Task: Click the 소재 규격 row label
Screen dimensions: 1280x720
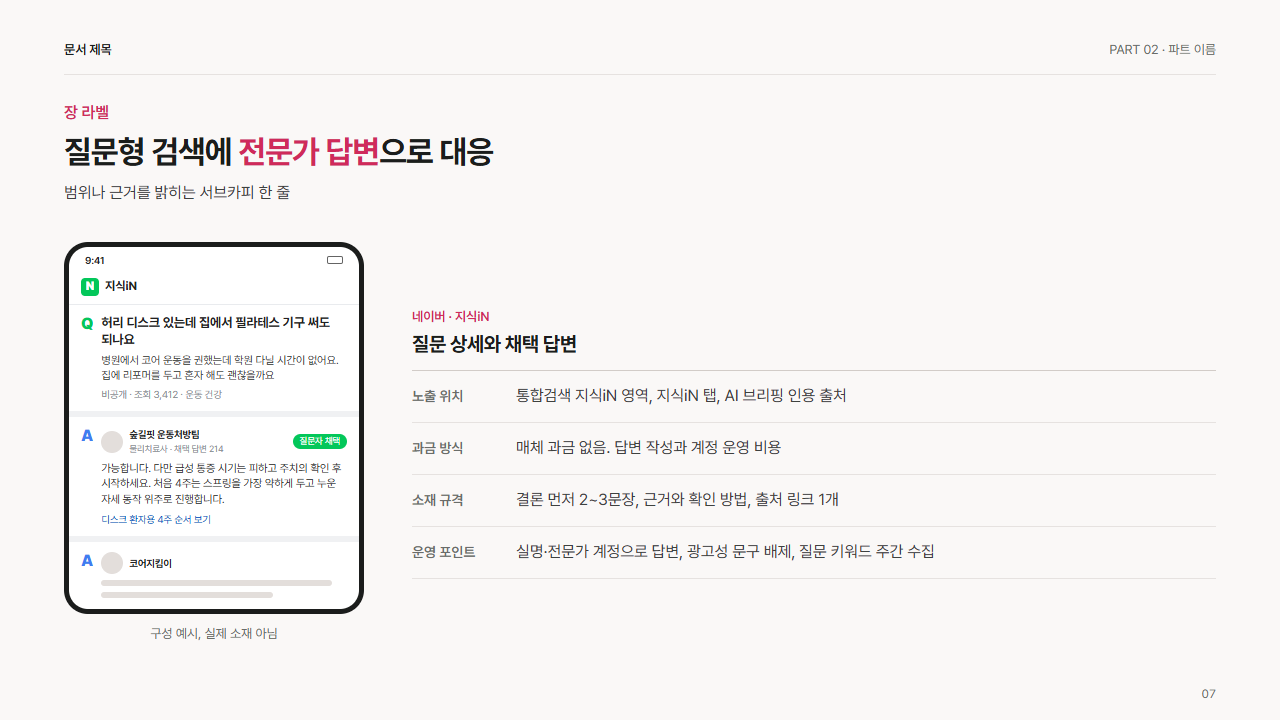Action: click(x=437, y=500)
